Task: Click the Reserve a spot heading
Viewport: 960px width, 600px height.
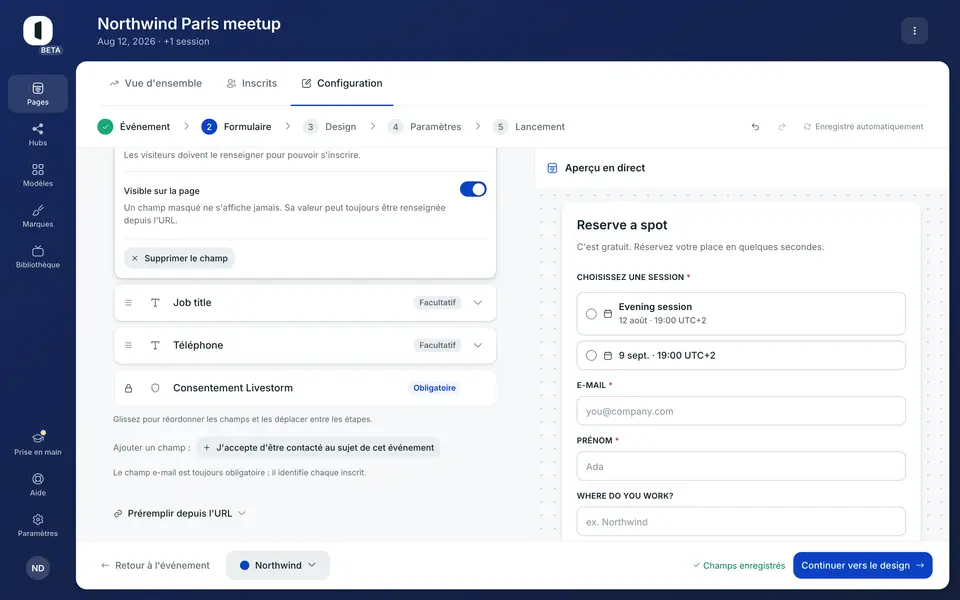Action: pos(622,225)
